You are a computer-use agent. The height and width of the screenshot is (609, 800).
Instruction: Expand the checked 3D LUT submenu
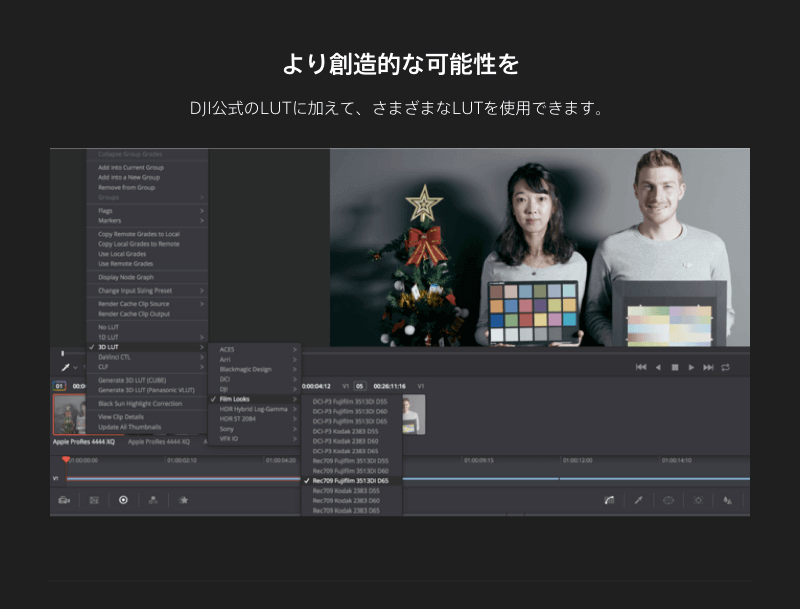147,347
